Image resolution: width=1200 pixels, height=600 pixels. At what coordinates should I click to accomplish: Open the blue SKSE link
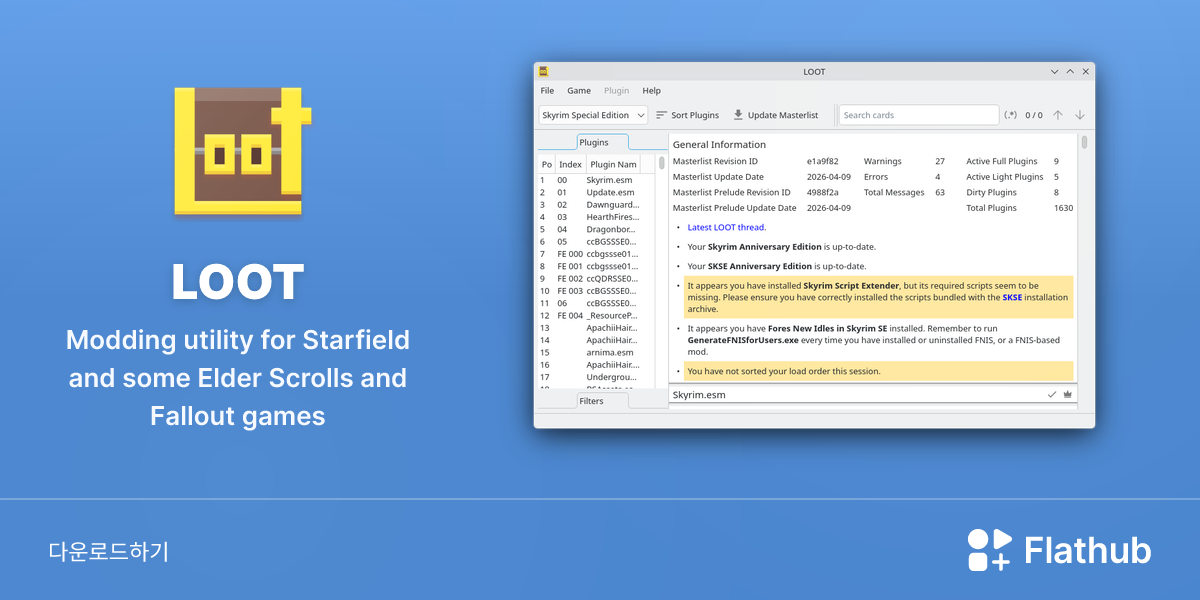click(1012, 297)
